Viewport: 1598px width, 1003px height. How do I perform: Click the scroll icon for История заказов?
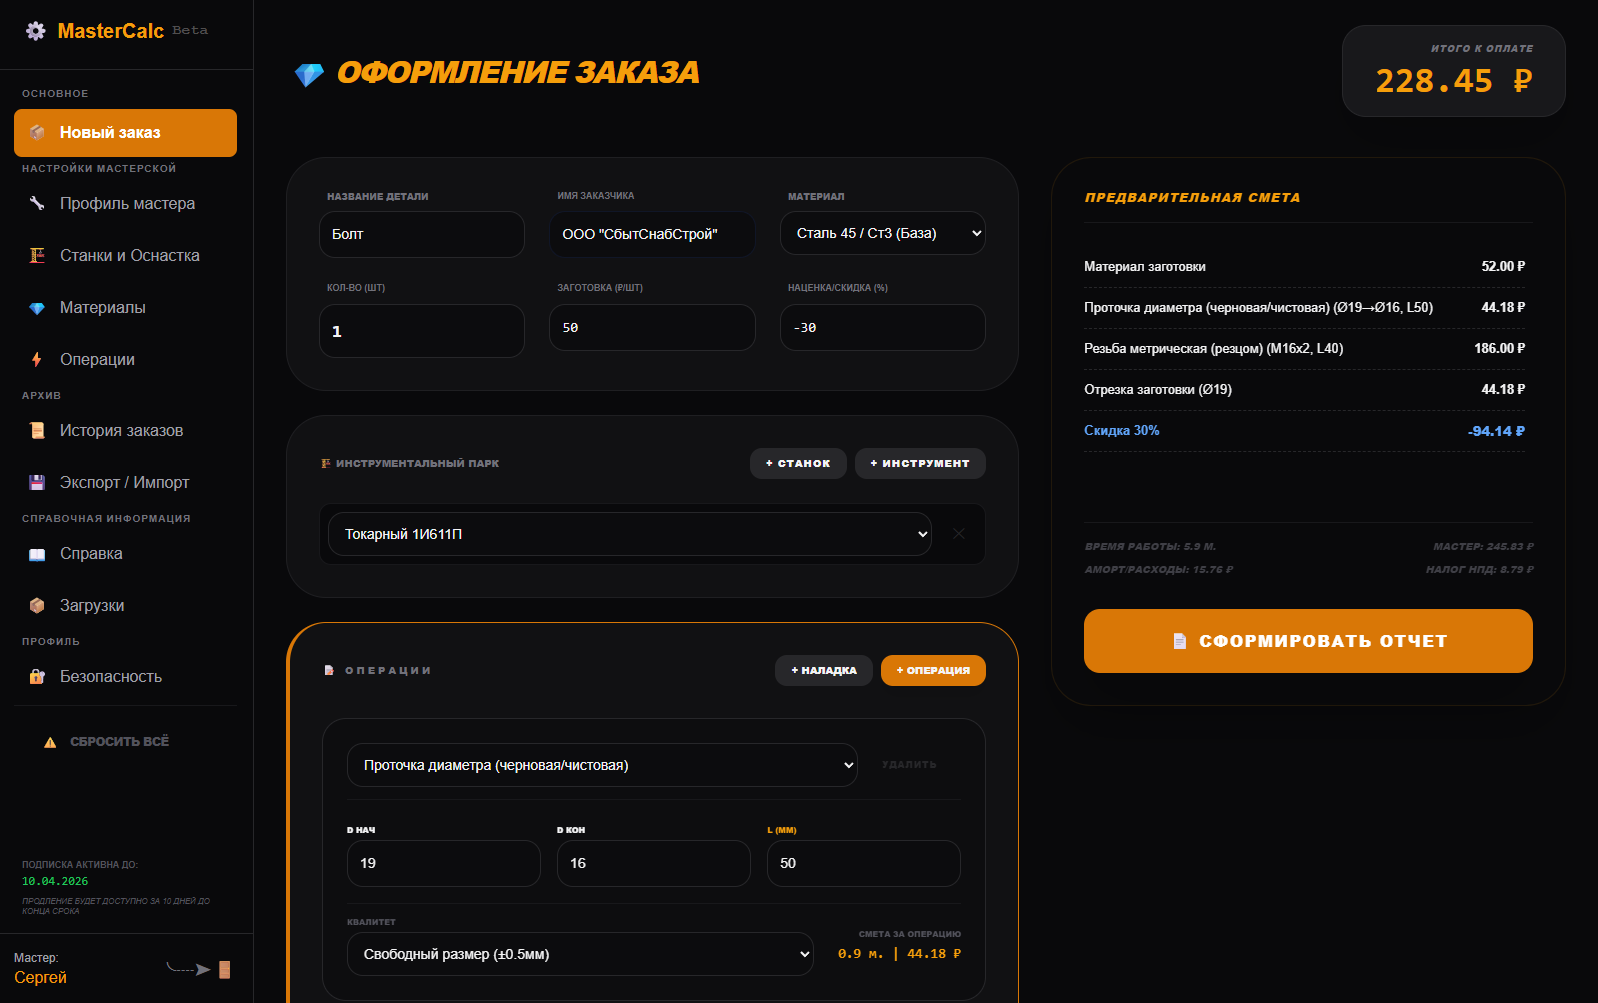37,430
